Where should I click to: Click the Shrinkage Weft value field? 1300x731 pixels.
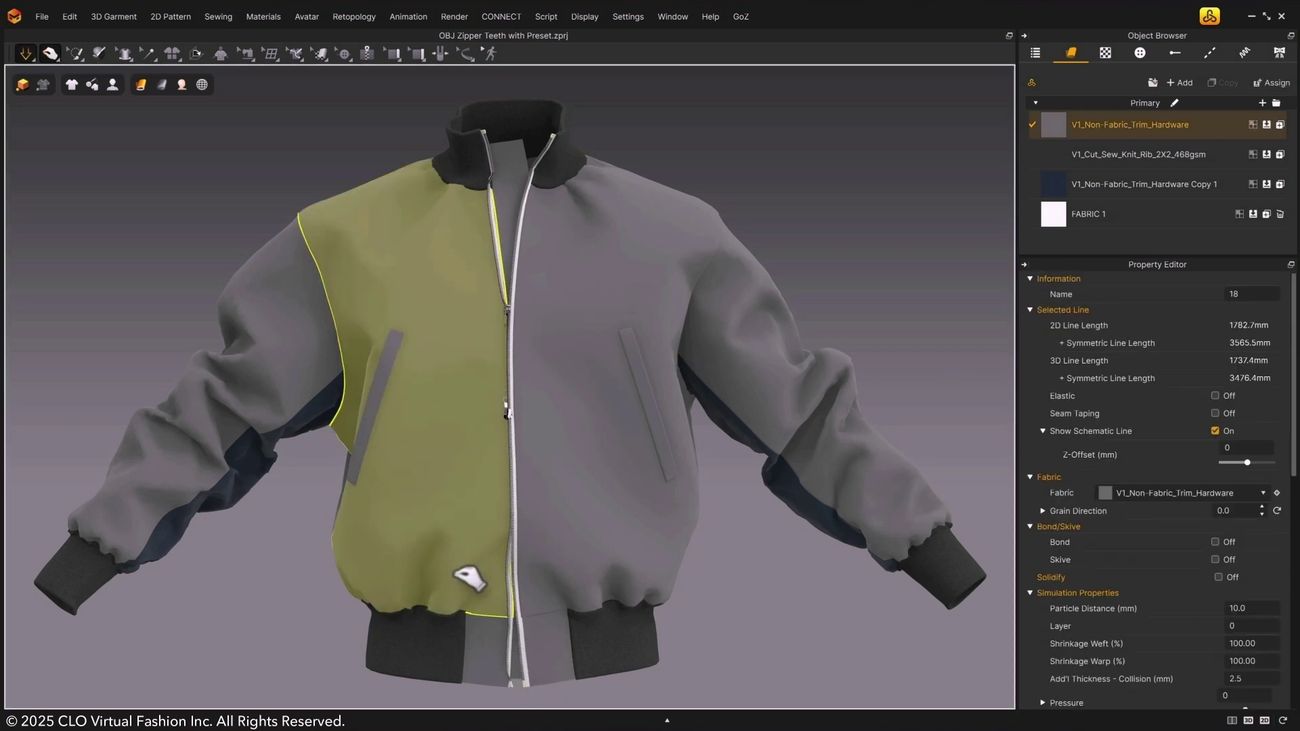[x=1250, y=643]
